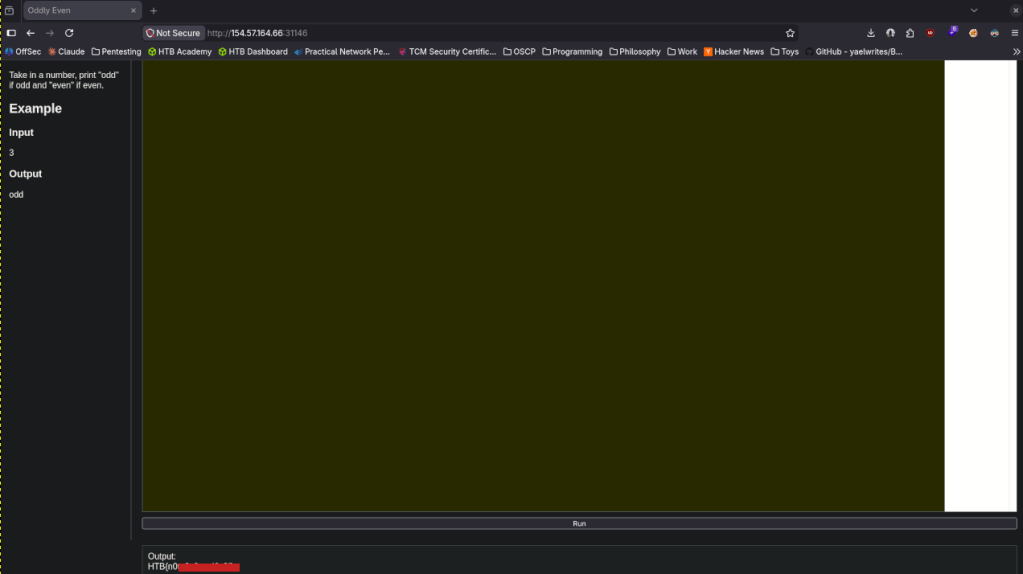Open the extensions puzzle icon
The width and height of the screenshot is (1023, 574).
[910, 33]
